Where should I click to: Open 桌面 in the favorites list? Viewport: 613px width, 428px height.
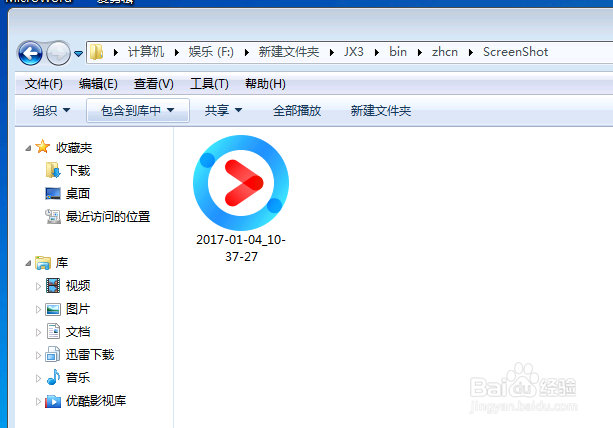(78, 193)
